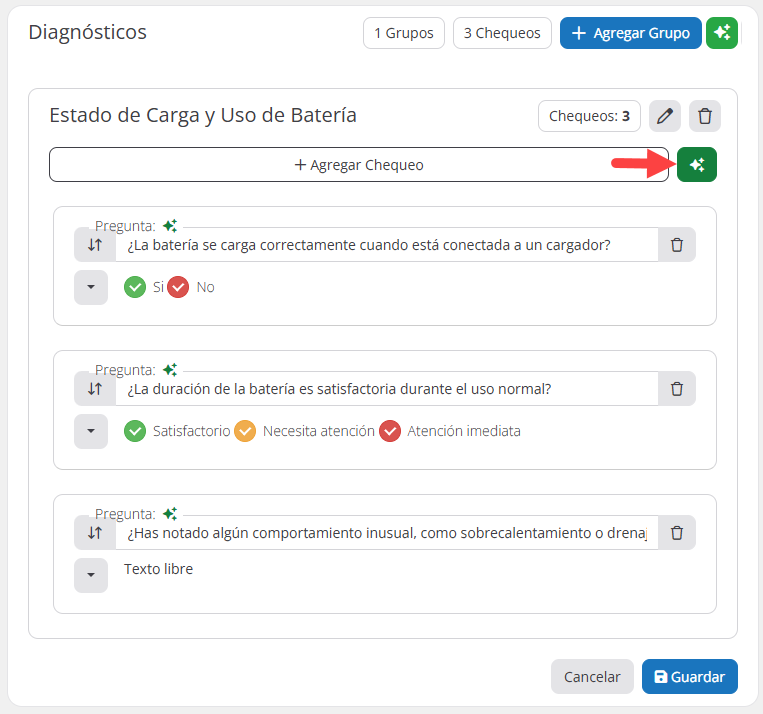The image size is (763, 714).
Task: Delete the unusual behavior question
Action: 677,533
